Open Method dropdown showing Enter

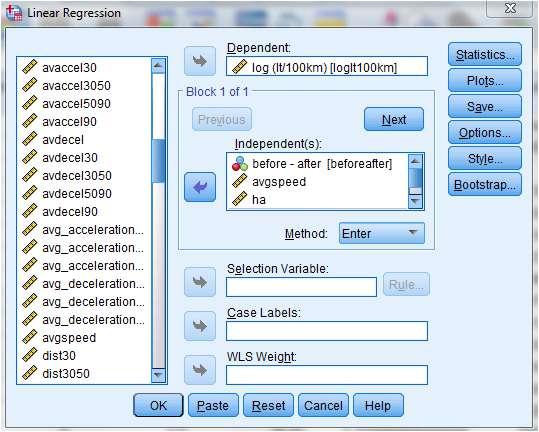[x=382, y=233]
